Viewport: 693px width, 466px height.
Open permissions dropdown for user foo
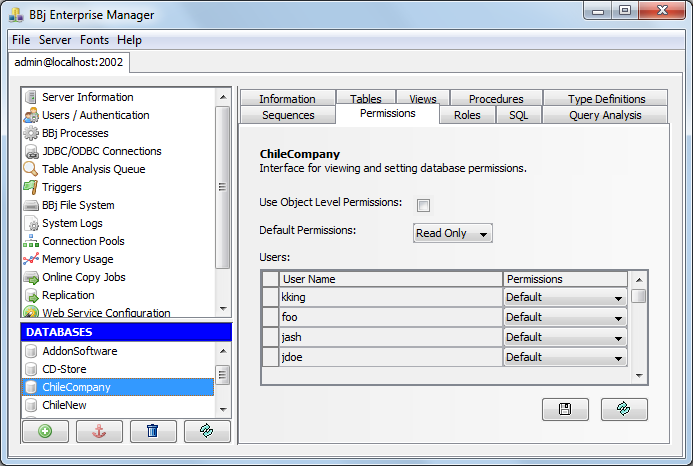coord(565,317)
